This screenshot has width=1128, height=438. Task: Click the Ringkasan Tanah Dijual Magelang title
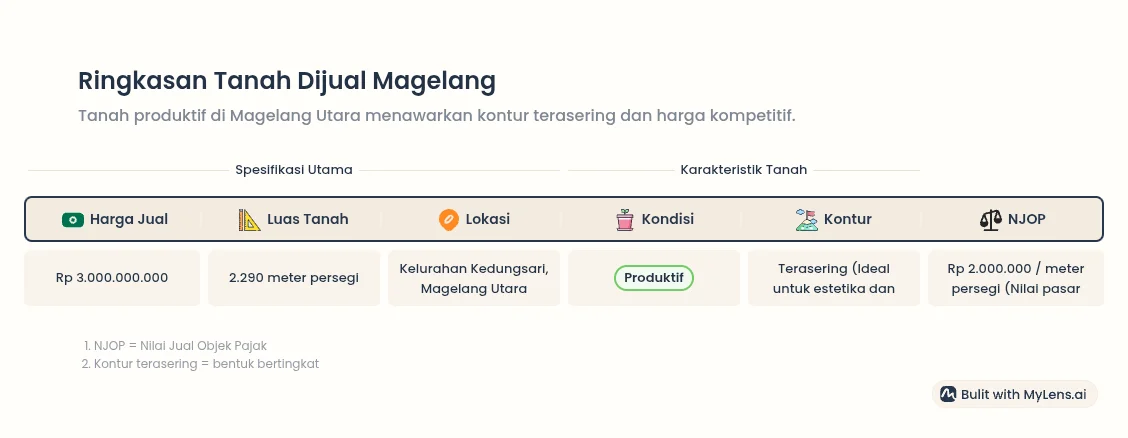click(287, 80)
